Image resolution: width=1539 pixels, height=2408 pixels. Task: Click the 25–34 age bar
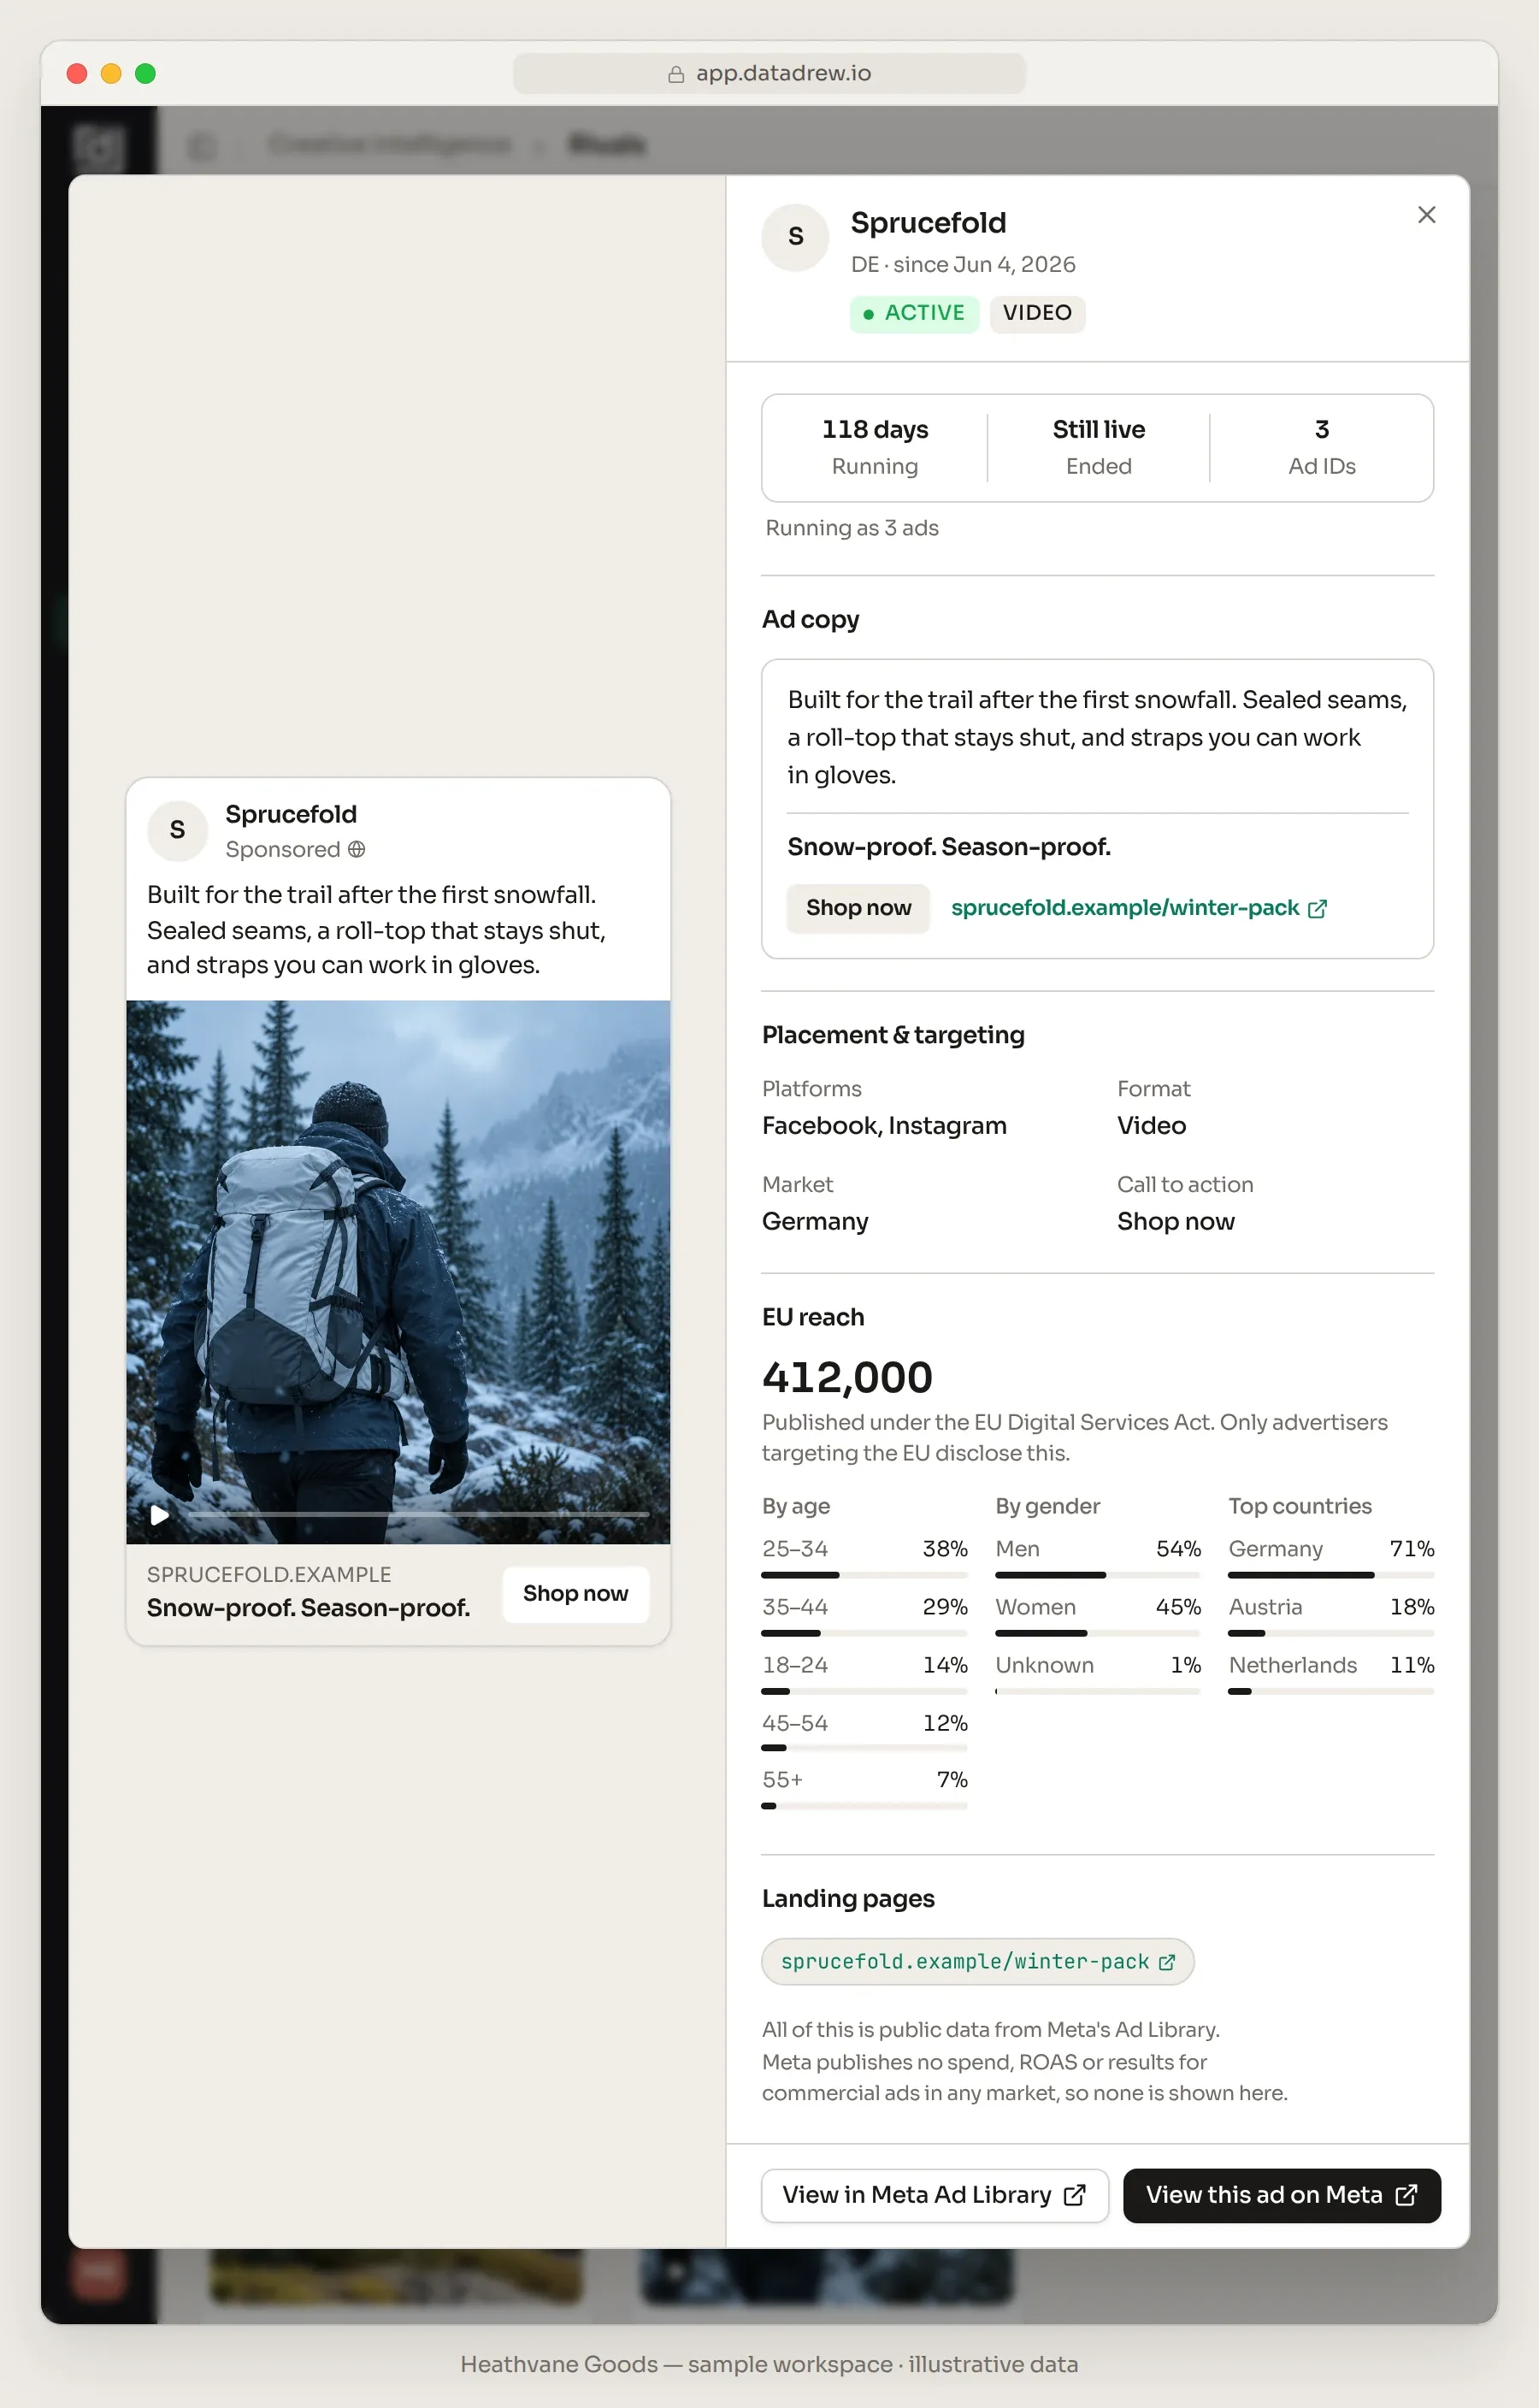[864, 1575]
